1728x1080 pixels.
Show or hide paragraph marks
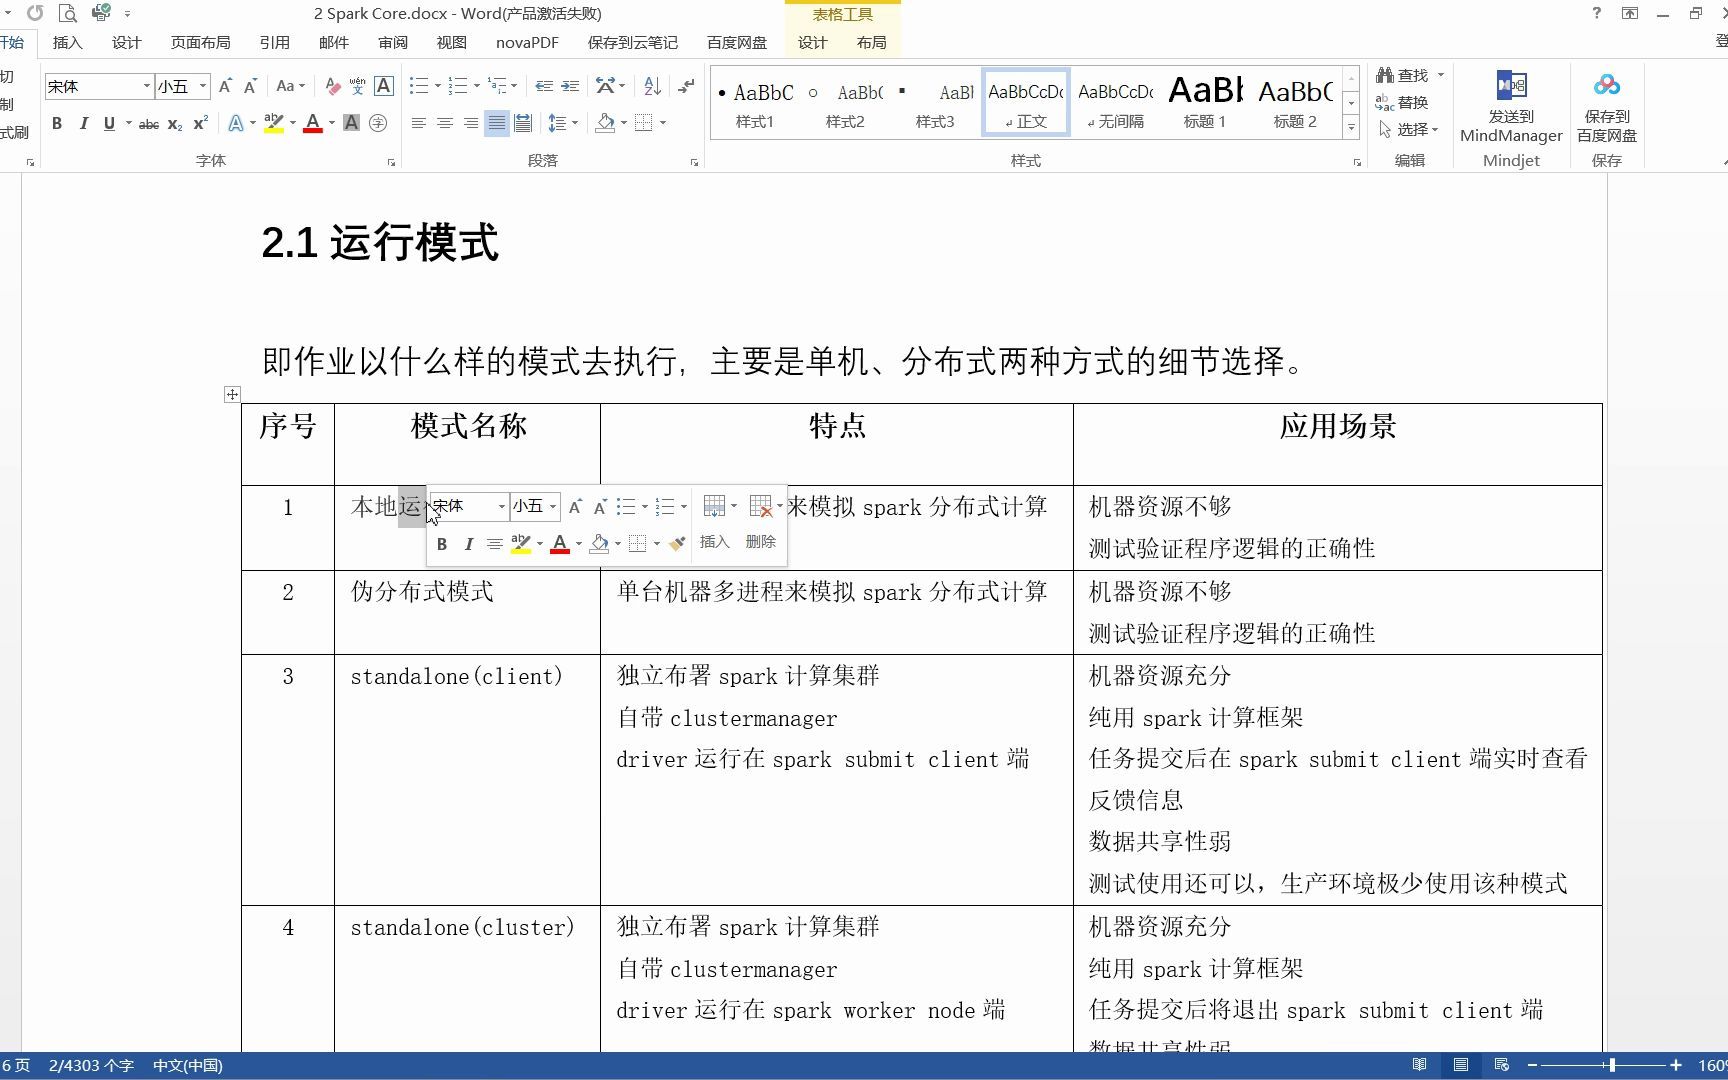(x=686, y=87)
